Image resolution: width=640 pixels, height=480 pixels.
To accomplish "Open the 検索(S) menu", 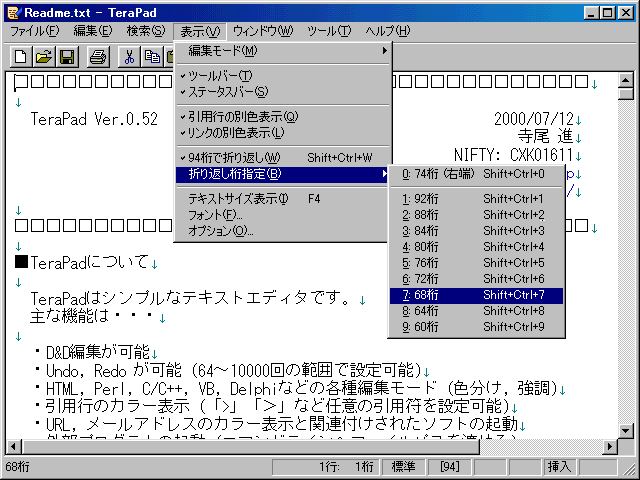I will point(146,31).
